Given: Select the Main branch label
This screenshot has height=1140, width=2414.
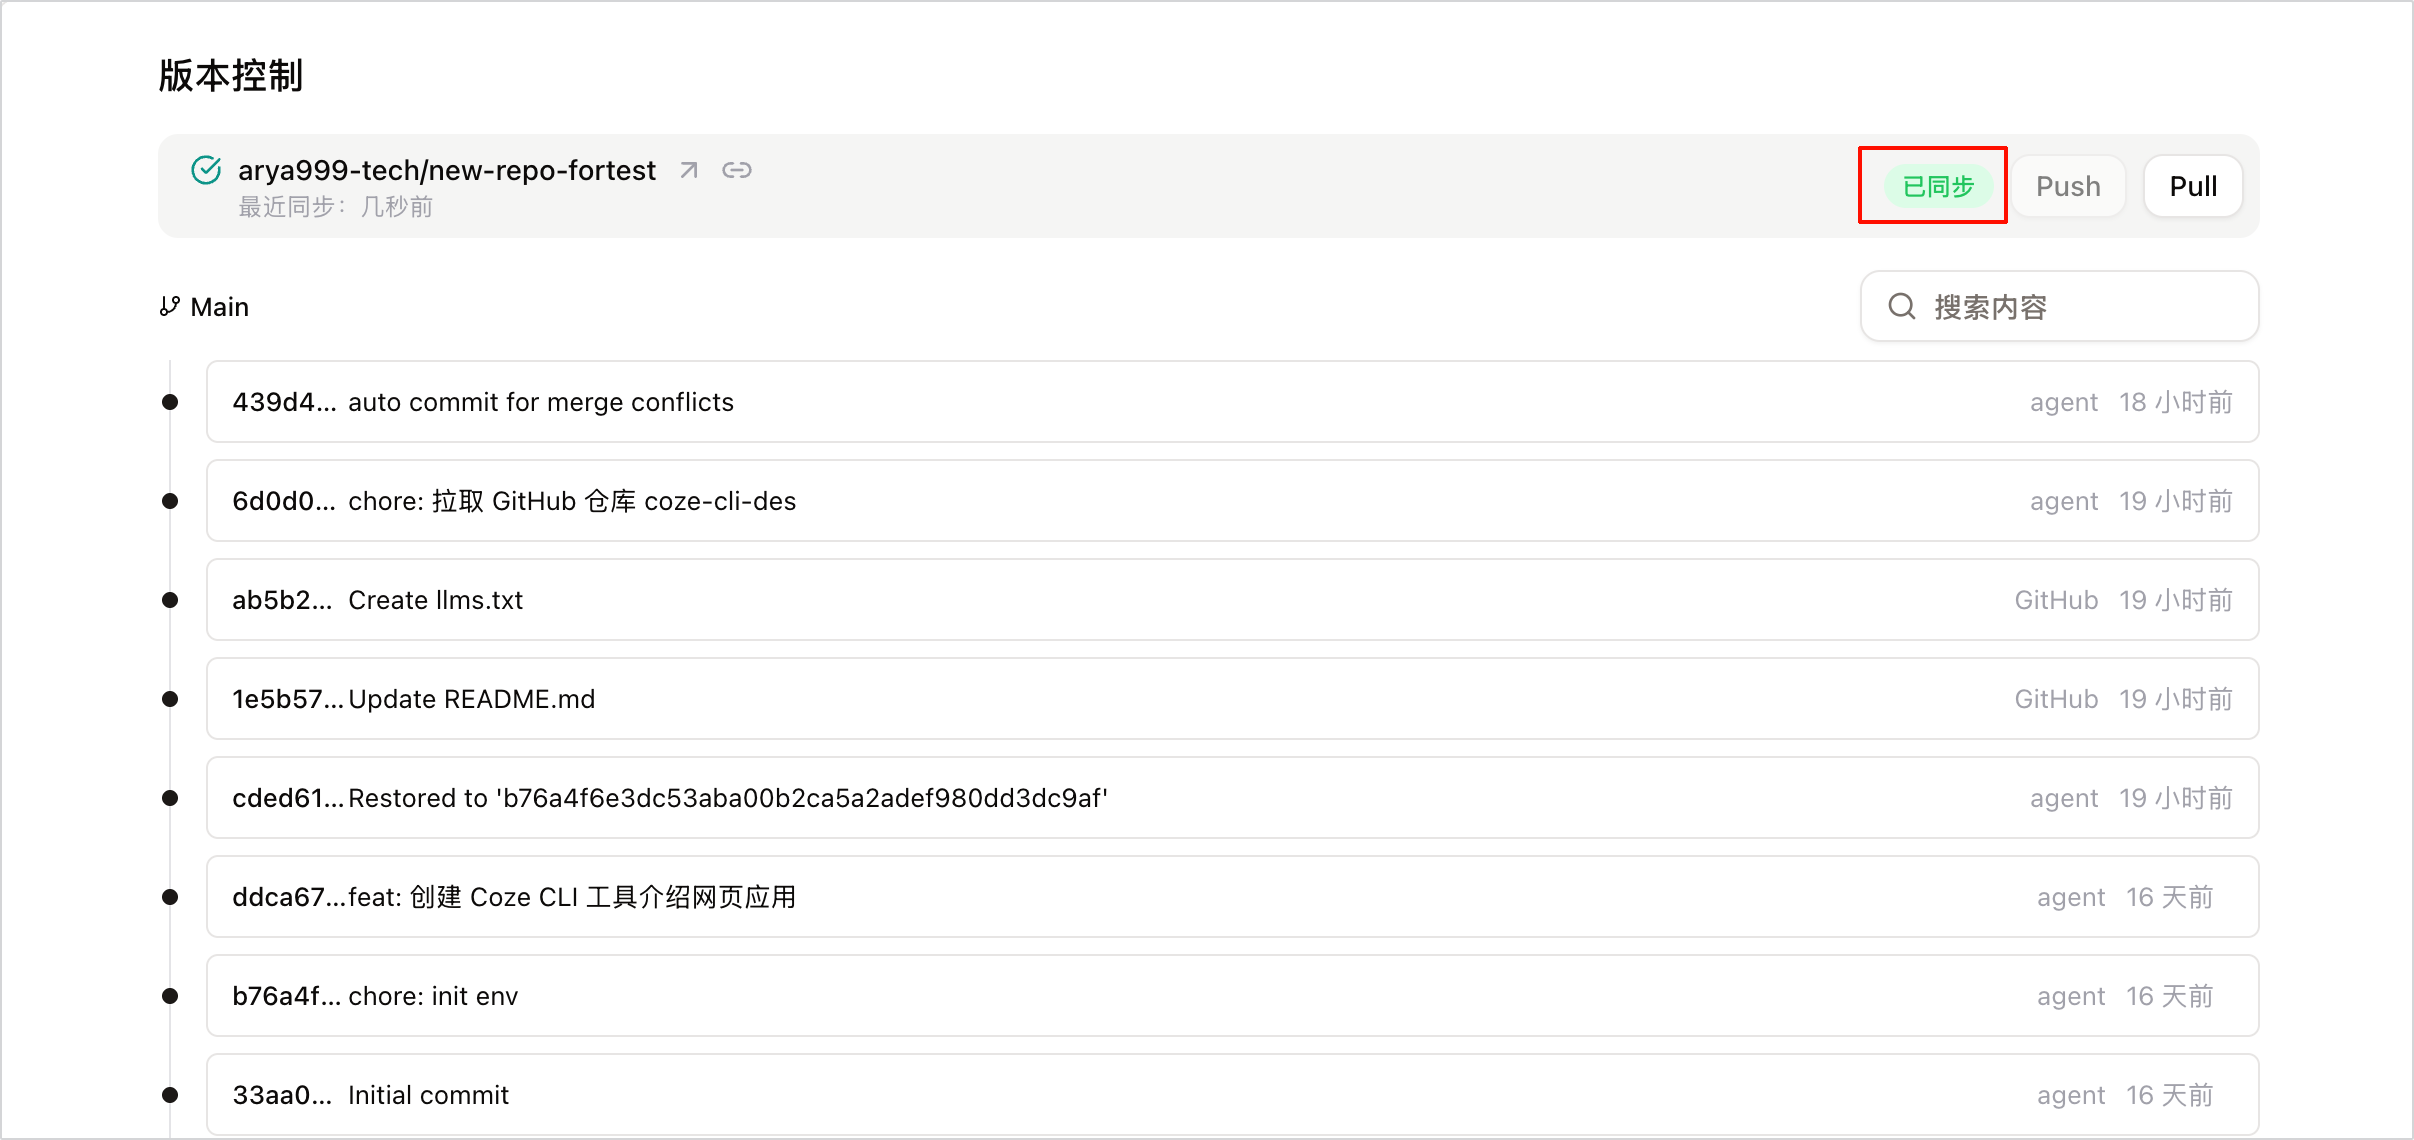Looking at the screenshot, I should tap(219, 307).
